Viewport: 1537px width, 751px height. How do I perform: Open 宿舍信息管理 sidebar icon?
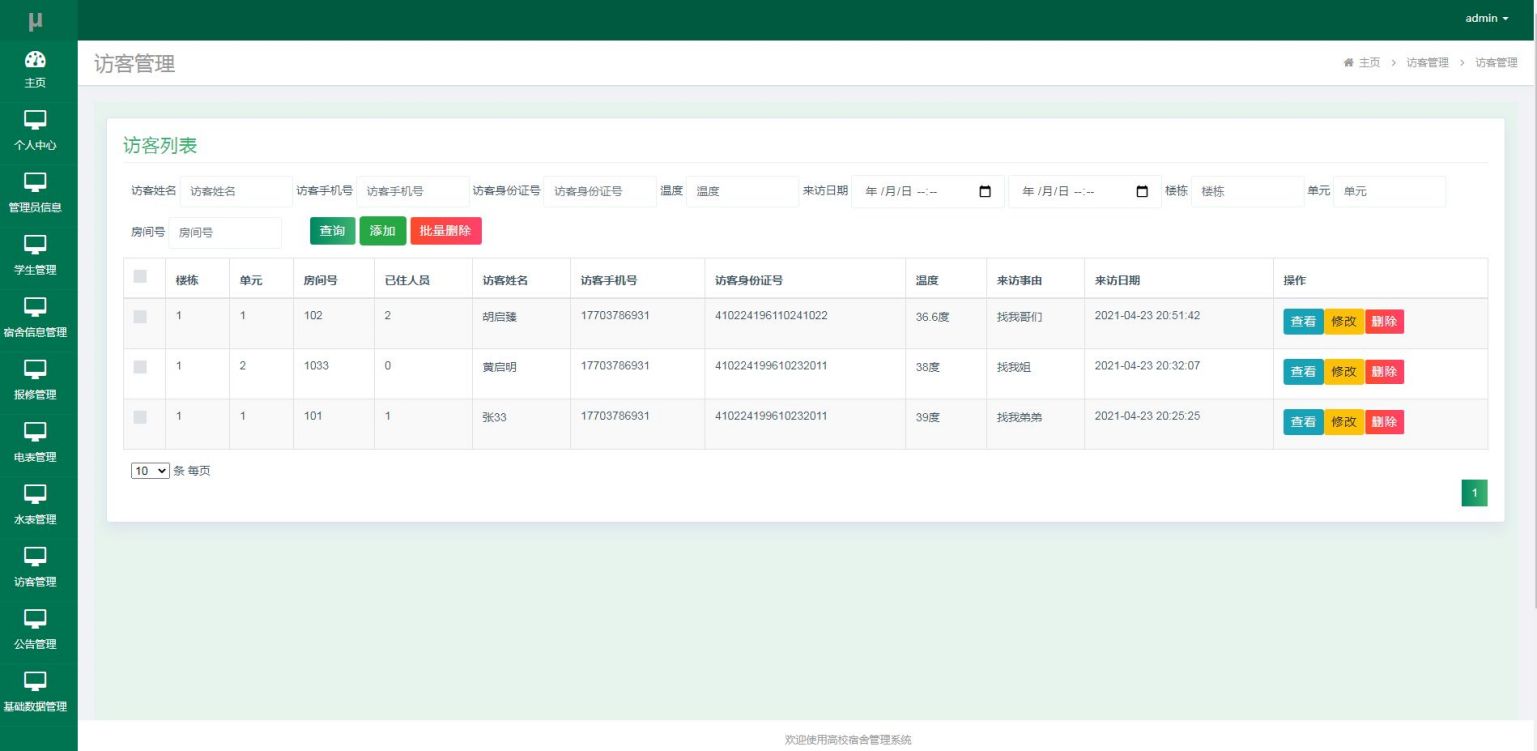point(35,307)
